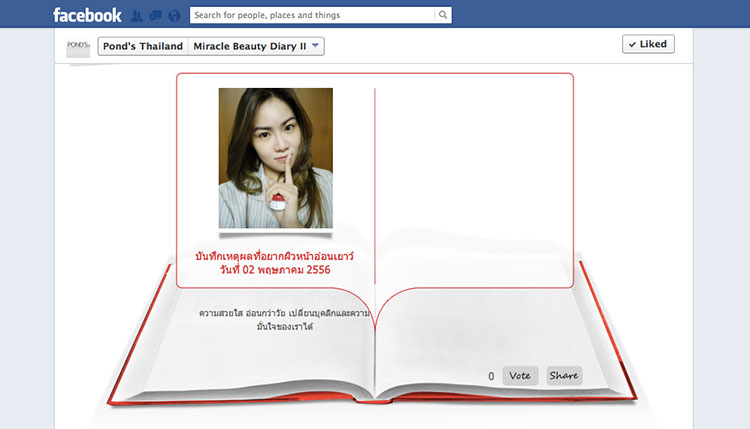
Task: Click the vote count 0
Action: (491, 376)
